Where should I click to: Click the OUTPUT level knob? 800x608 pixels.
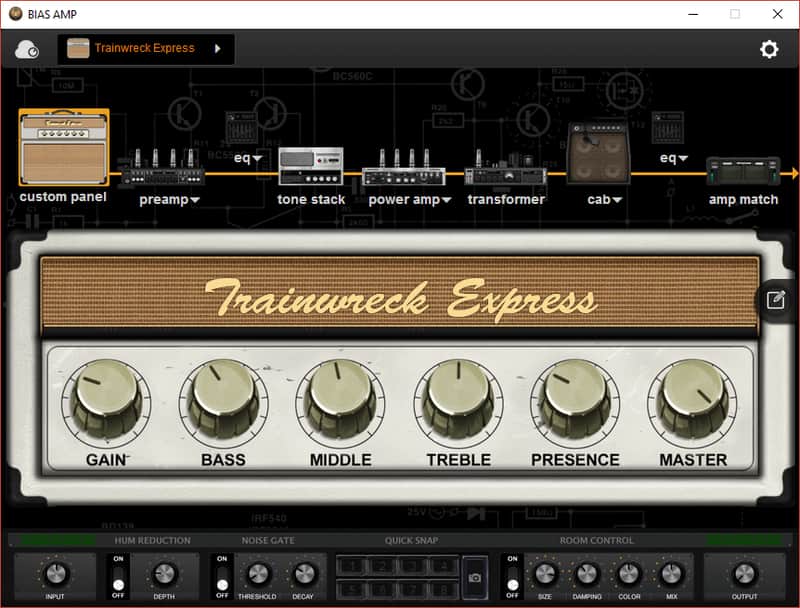pyautogui.click(x=744, y=574)
